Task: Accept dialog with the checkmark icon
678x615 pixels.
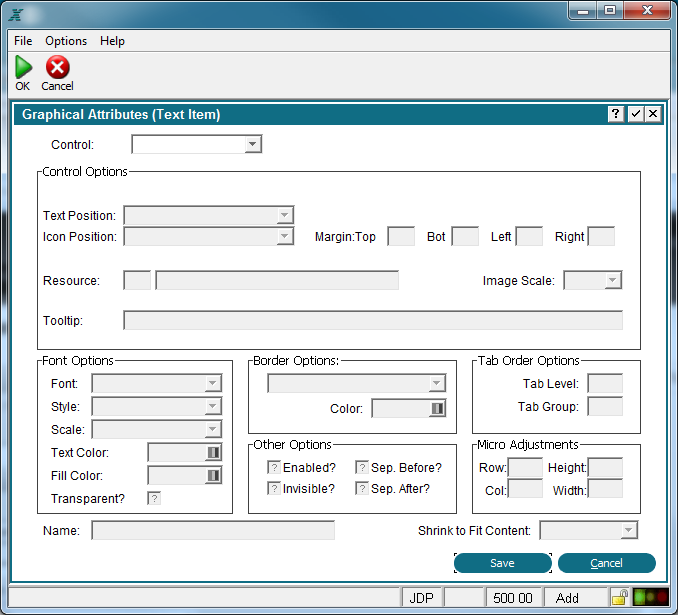Action: tap(635, 114)
